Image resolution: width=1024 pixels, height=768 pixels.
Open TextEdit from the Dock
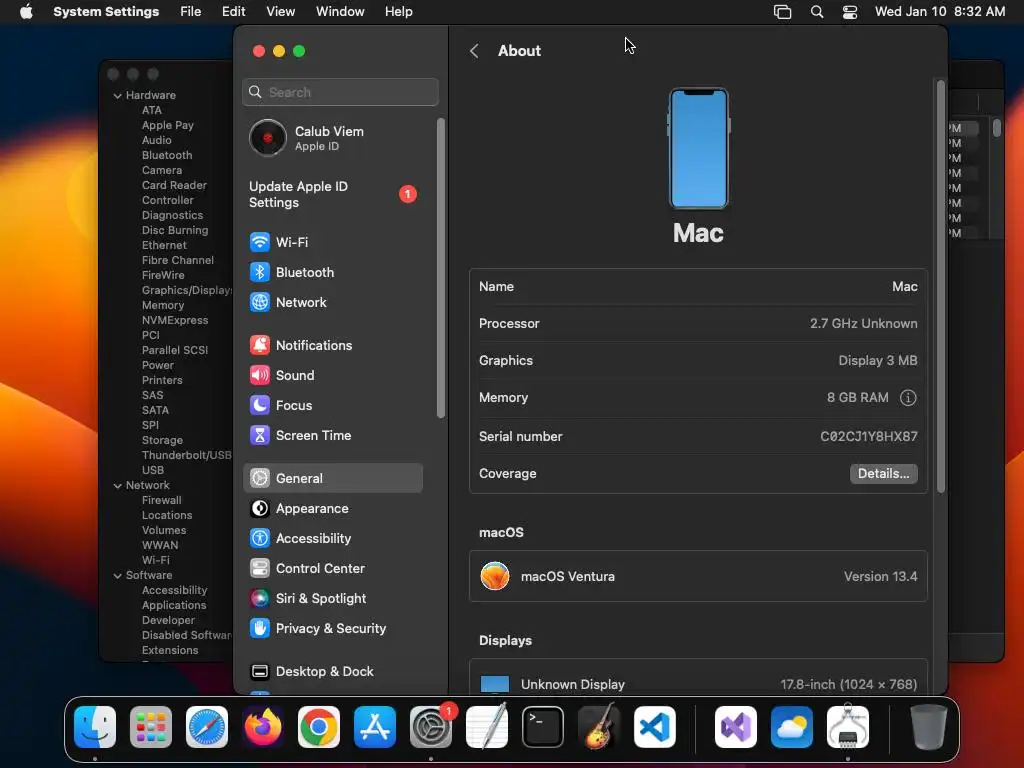(x=487, y=726)
